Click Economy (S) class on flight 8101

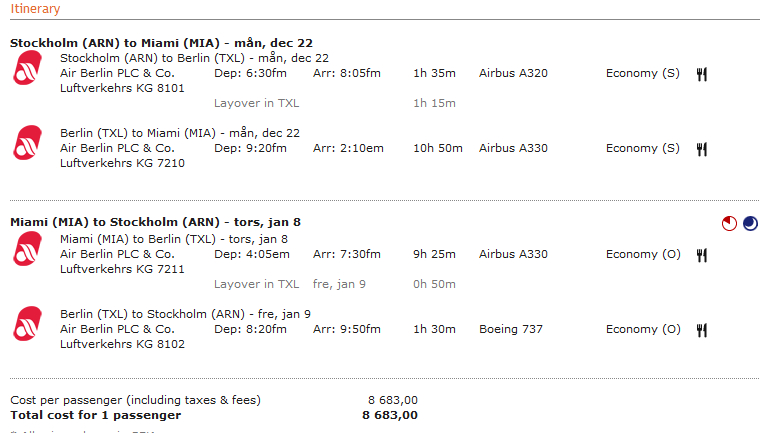pos(643,73)
